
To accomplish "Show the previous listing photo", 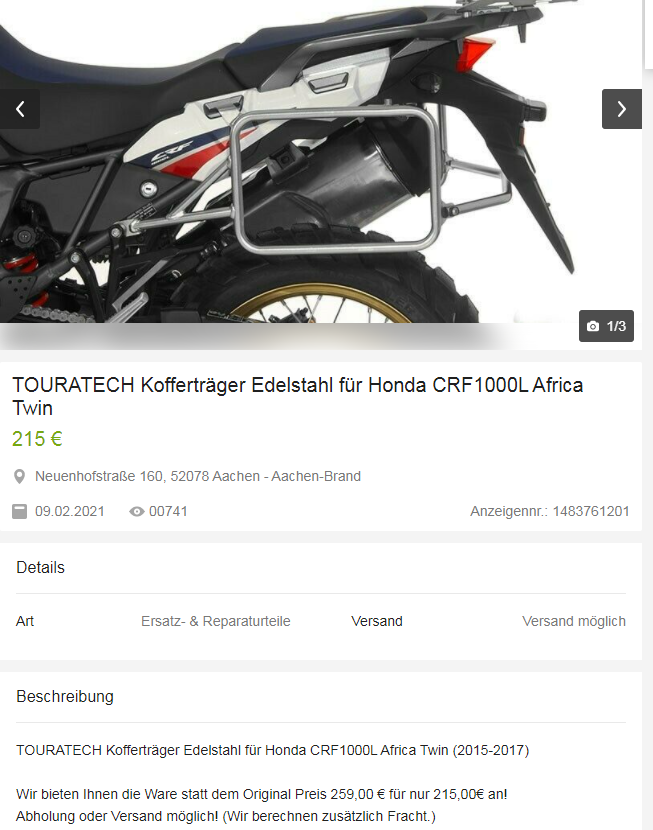I will [20, 109].
